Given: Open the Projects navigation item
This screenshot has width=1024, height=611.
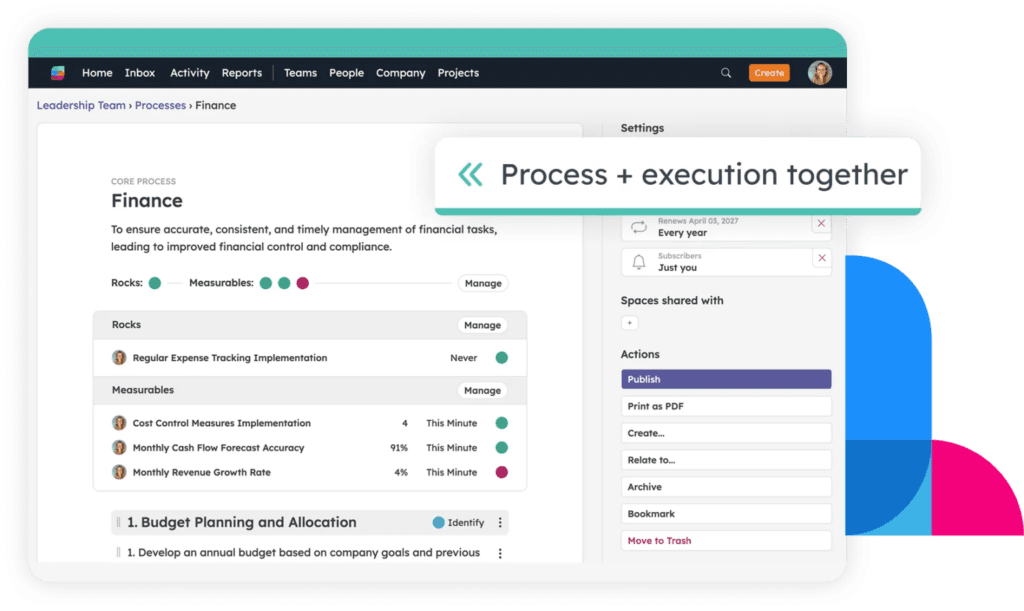Looking at the screenshot, I should [457, 72].
